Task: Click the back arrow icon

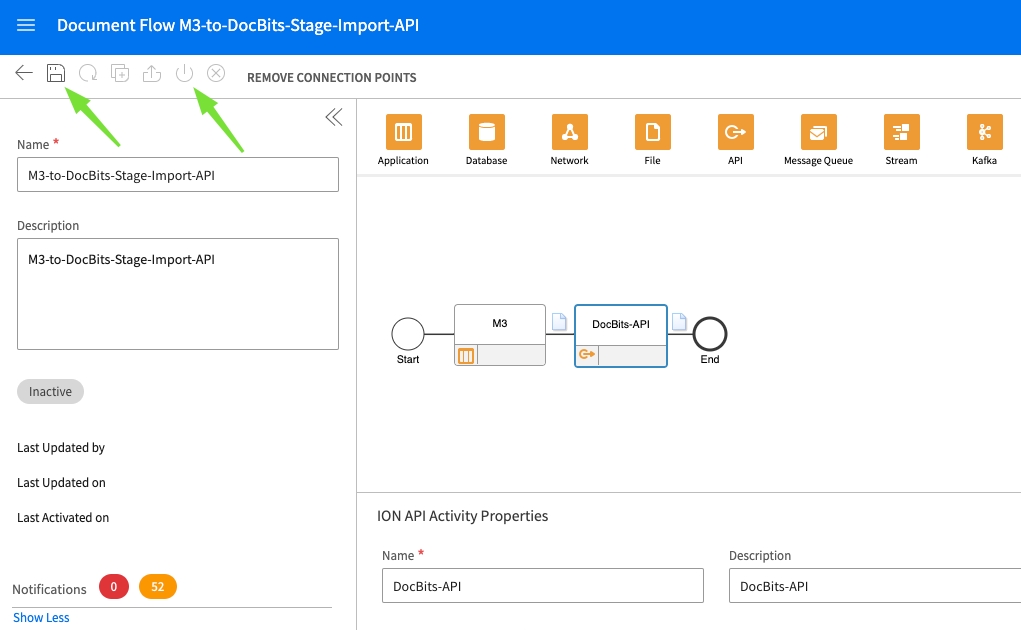Action: pyautogui.click(x=24, y=73)
